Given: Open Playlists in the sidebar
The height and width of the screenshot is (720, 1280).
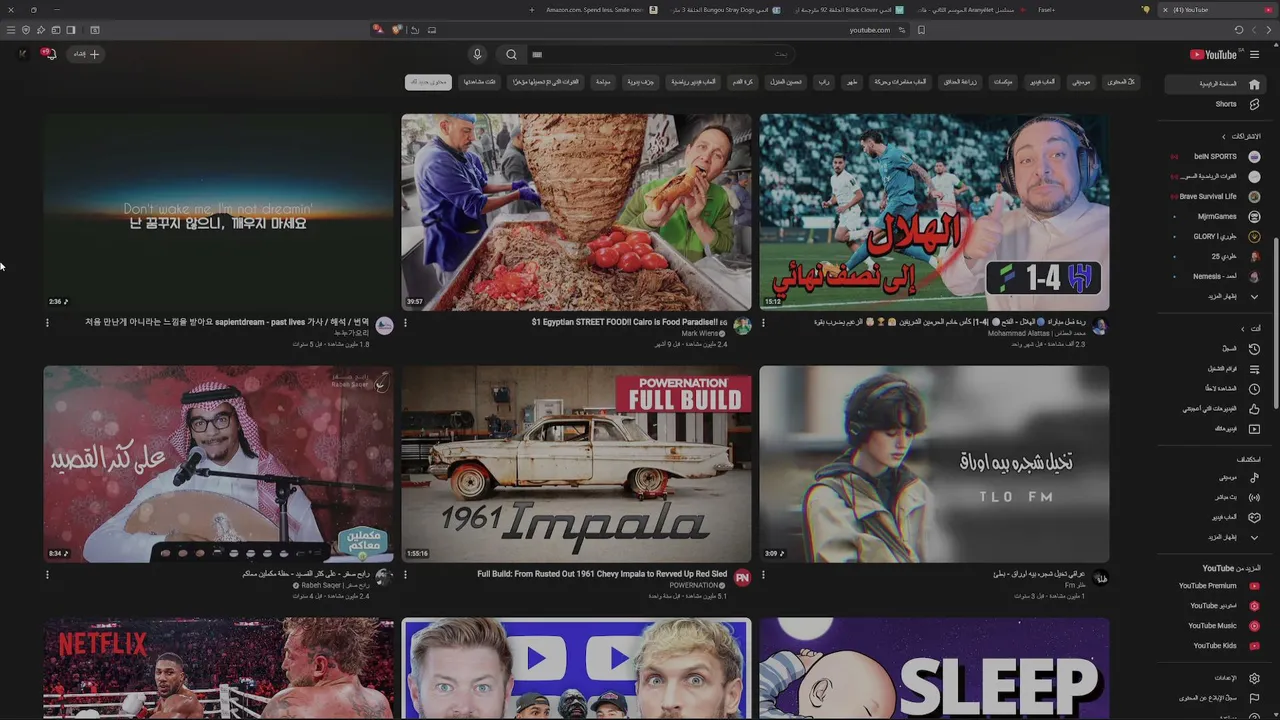Looking at the screenshot, I should pyautogui.click(x=1216, y=369).
